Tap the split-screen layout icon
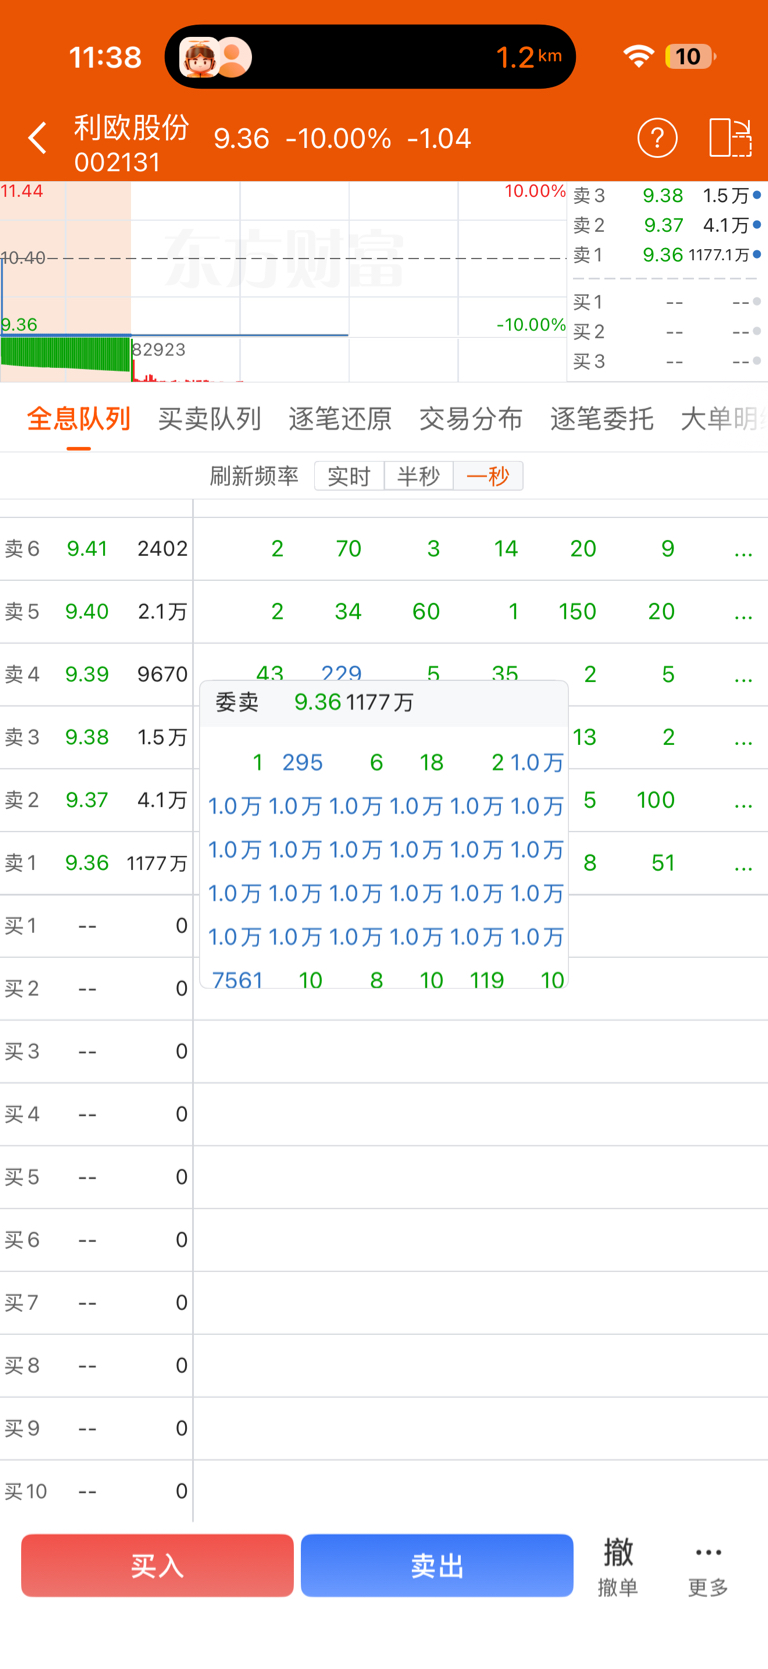768x1669 pixels. (x=730, y=138)
